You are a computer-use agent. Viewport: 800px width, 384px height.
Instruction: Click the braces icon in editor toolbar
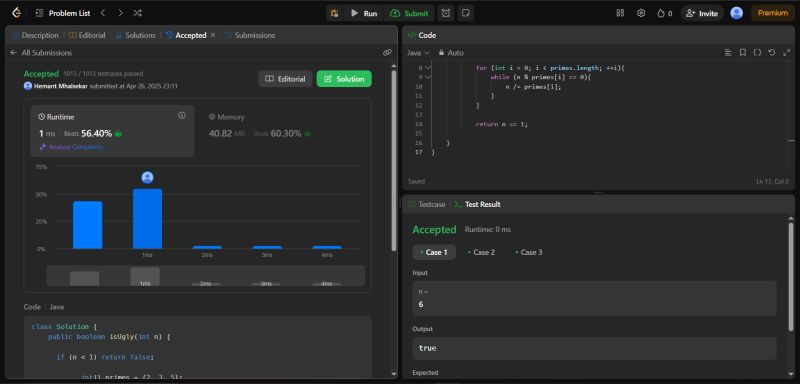pos(757,53)
